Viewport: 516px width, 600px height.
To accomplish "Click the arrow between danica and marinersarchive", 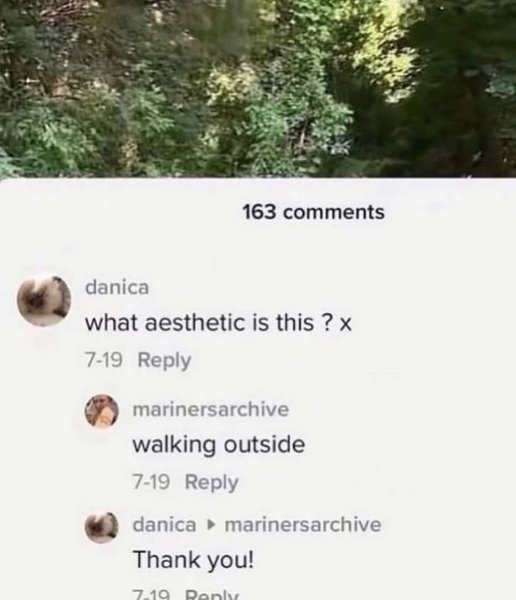I will [x=210, y=525].
